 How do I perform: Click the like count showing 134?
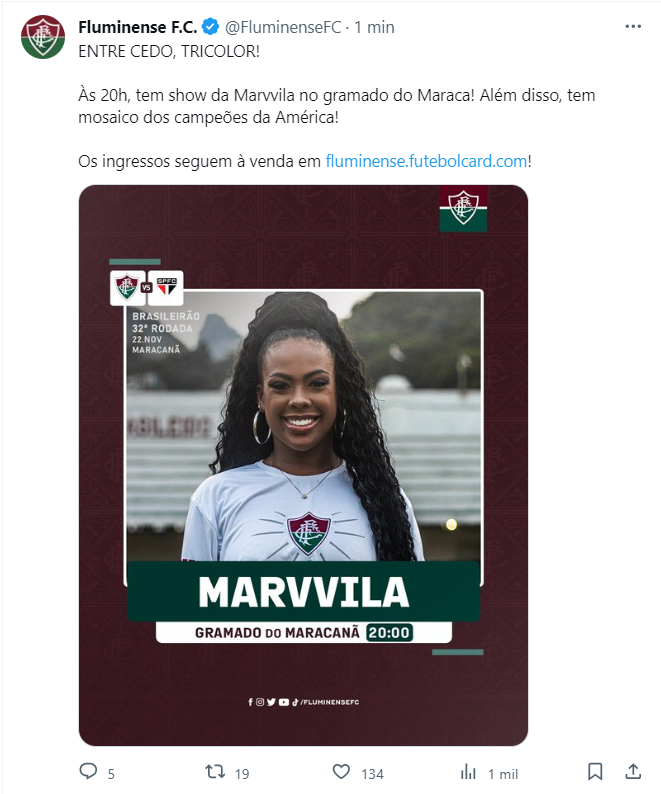(372, 774)
